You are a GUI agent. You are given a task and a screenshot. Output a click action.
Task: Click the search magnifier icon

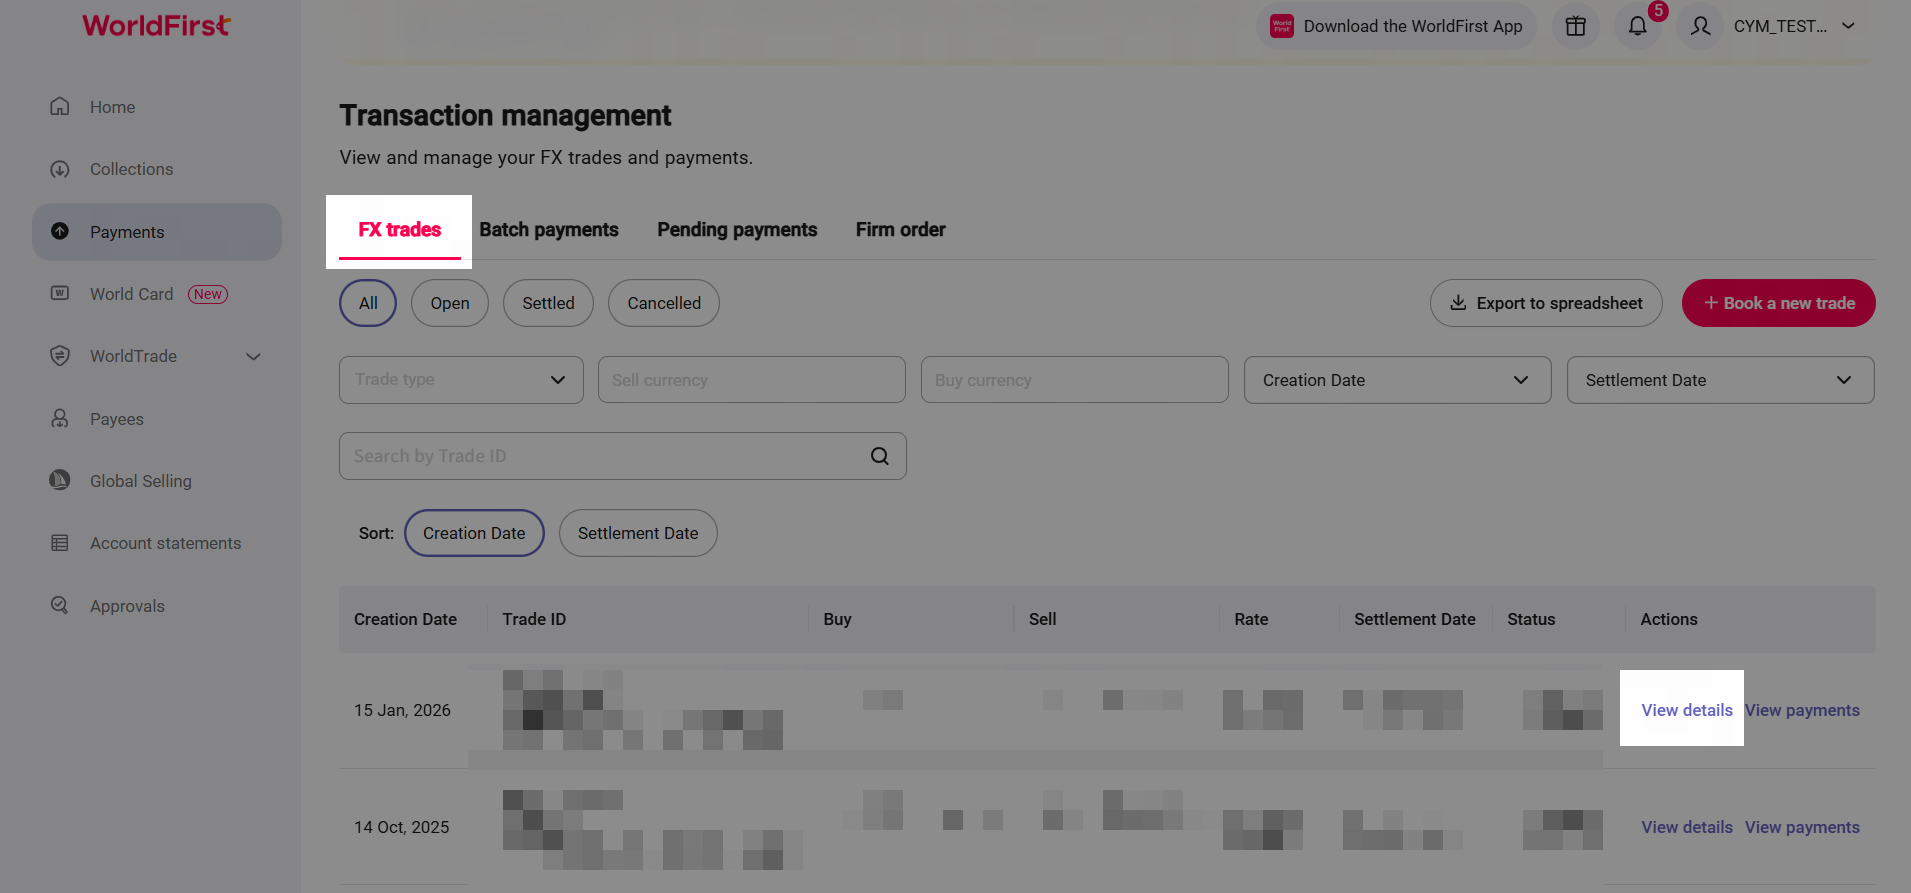880,456
